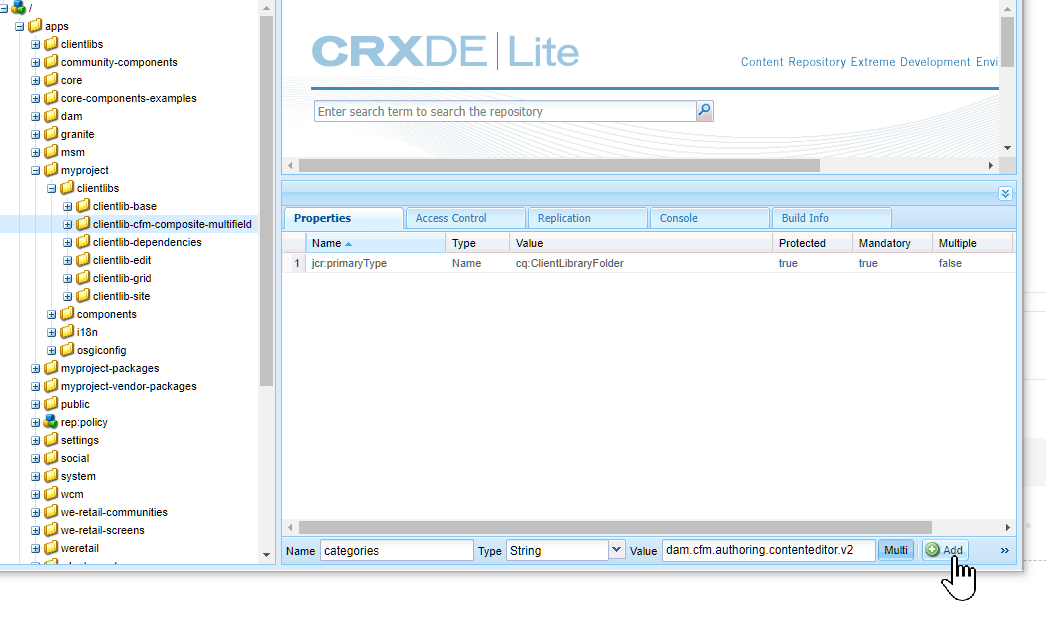
Task: Expand the clientlib-base node
Action: (x=67, y=206)
